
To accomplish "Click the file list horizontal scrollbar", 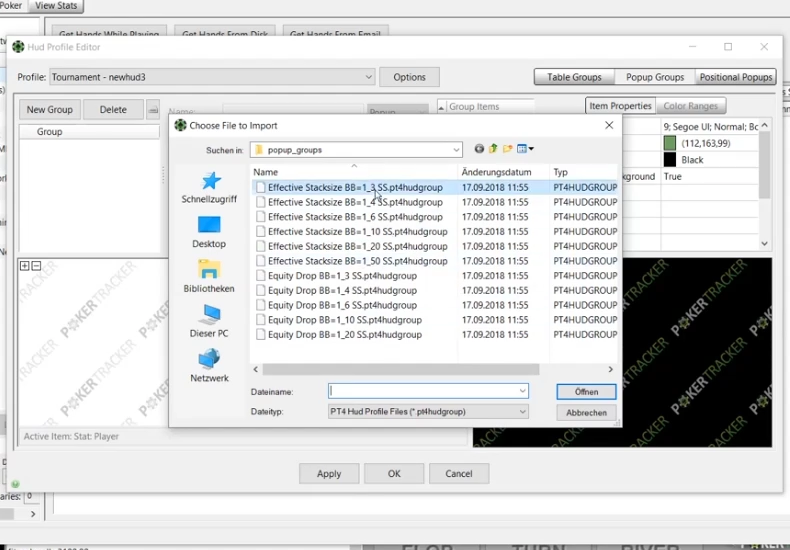I will (401, 369).
